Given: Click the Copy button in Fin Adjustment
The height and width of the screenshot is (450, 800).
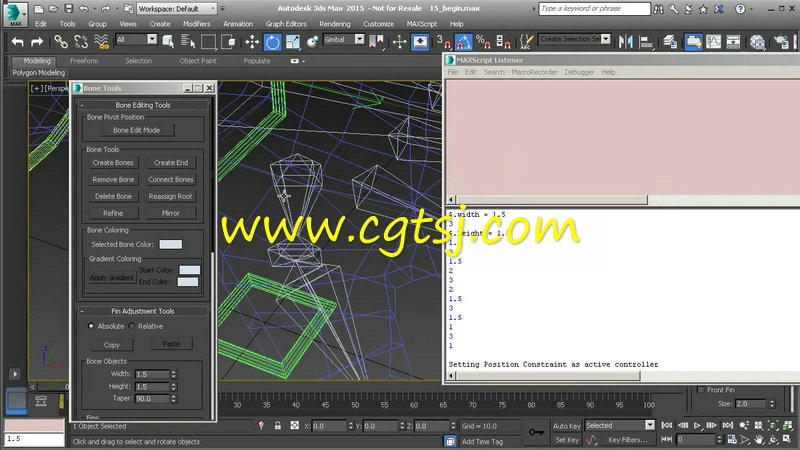Looking at the screenshot, I should pos(112,344).
